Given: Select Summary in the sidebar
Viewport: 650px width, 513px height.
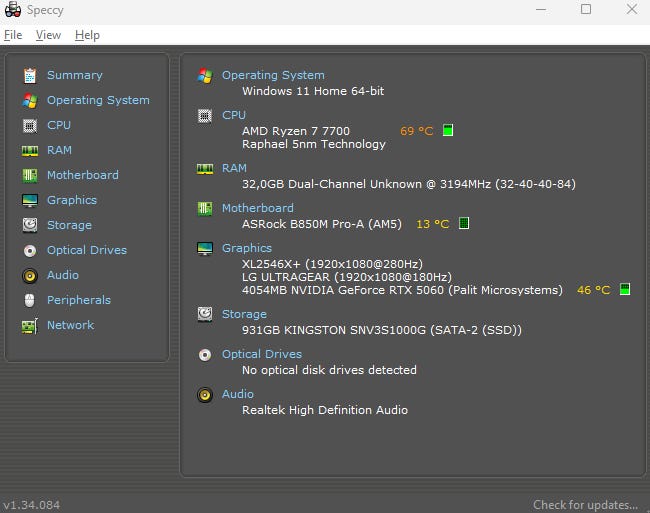Looking at the screenshot, I should 75,75.
